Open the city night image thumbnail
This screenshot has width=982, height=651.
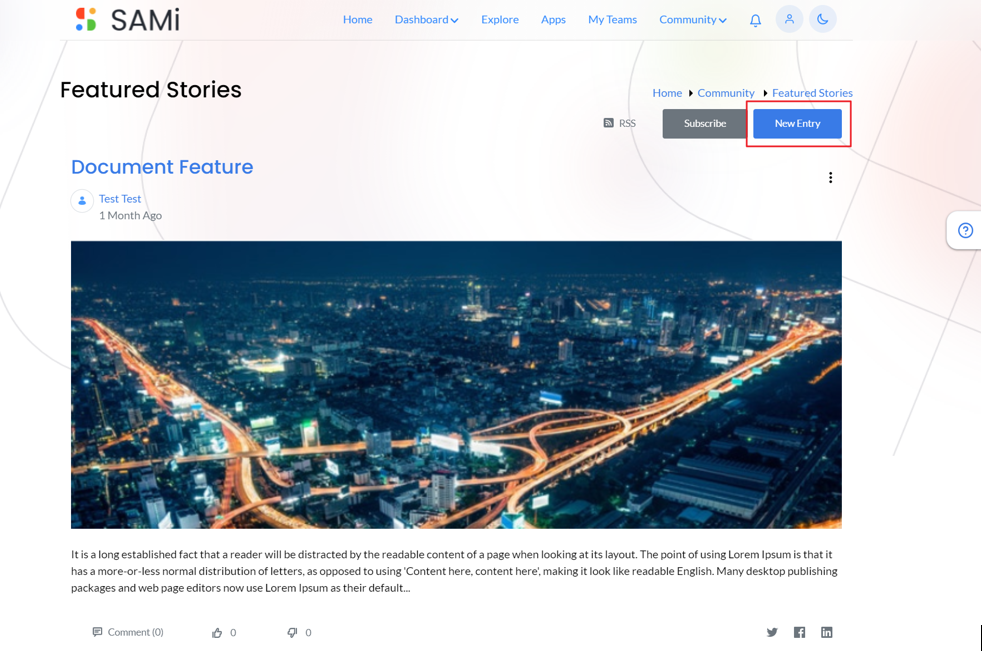click(x=456, y=385)
